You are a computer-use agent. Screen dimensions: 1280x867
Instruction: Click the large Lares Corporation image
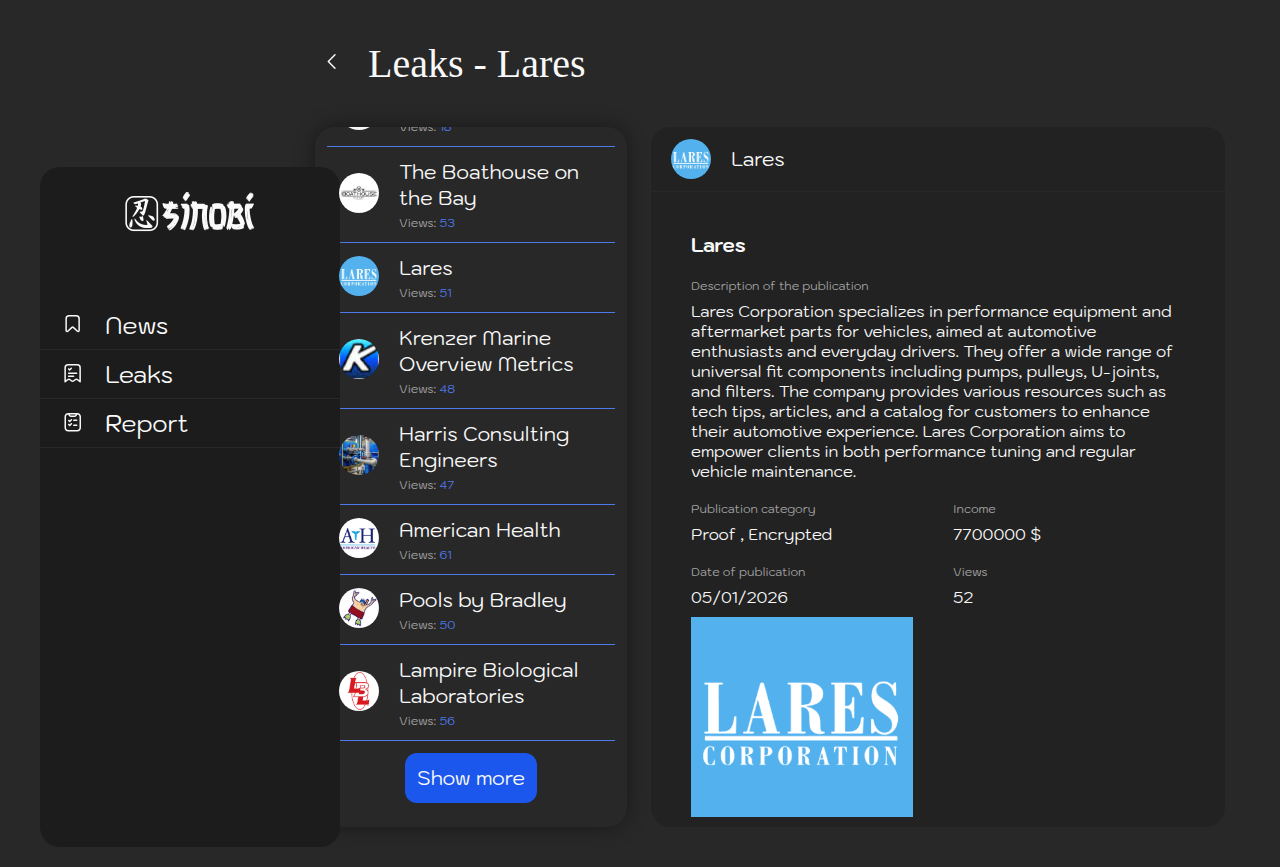802,717
